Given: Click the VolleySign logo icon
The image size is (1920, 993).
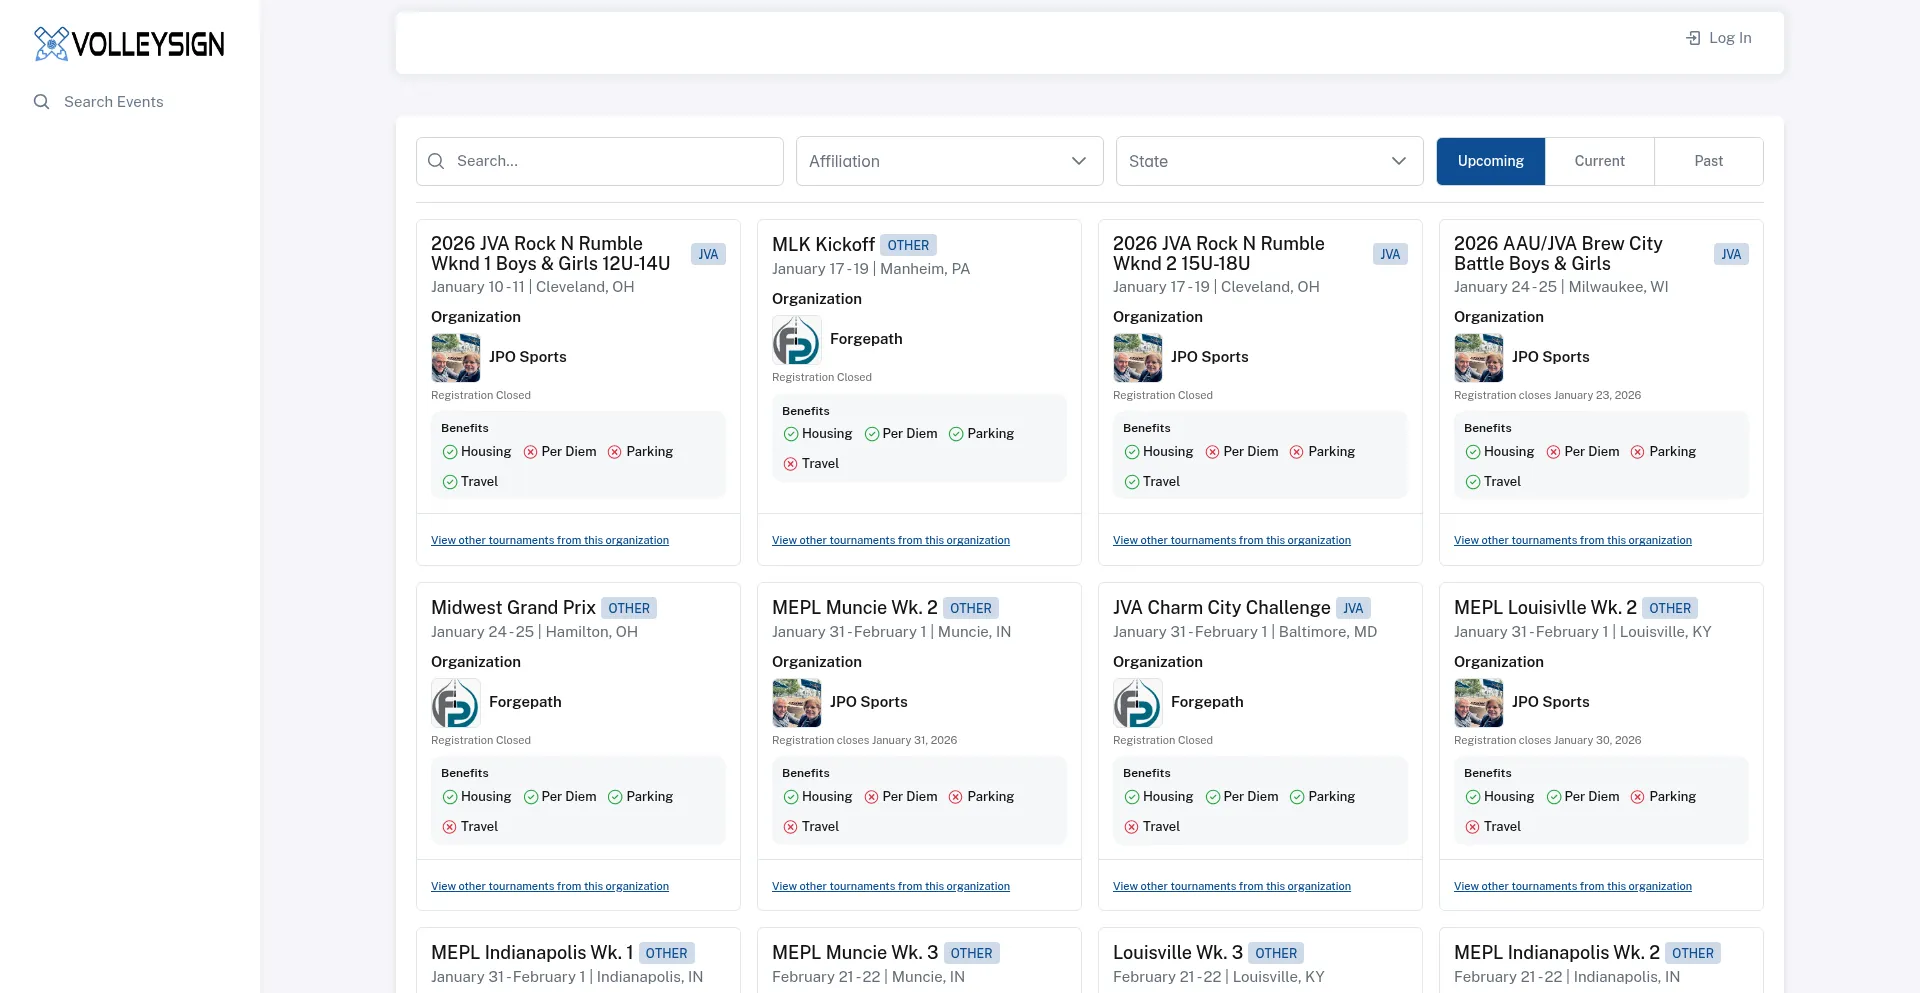Looking at the screenshot, I should [51, 44].
